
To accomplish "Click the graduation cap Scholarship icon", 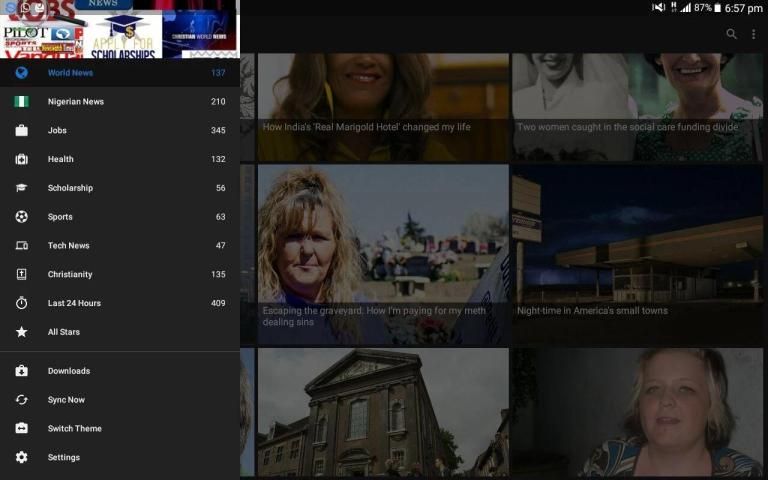I will click(22, 188).
